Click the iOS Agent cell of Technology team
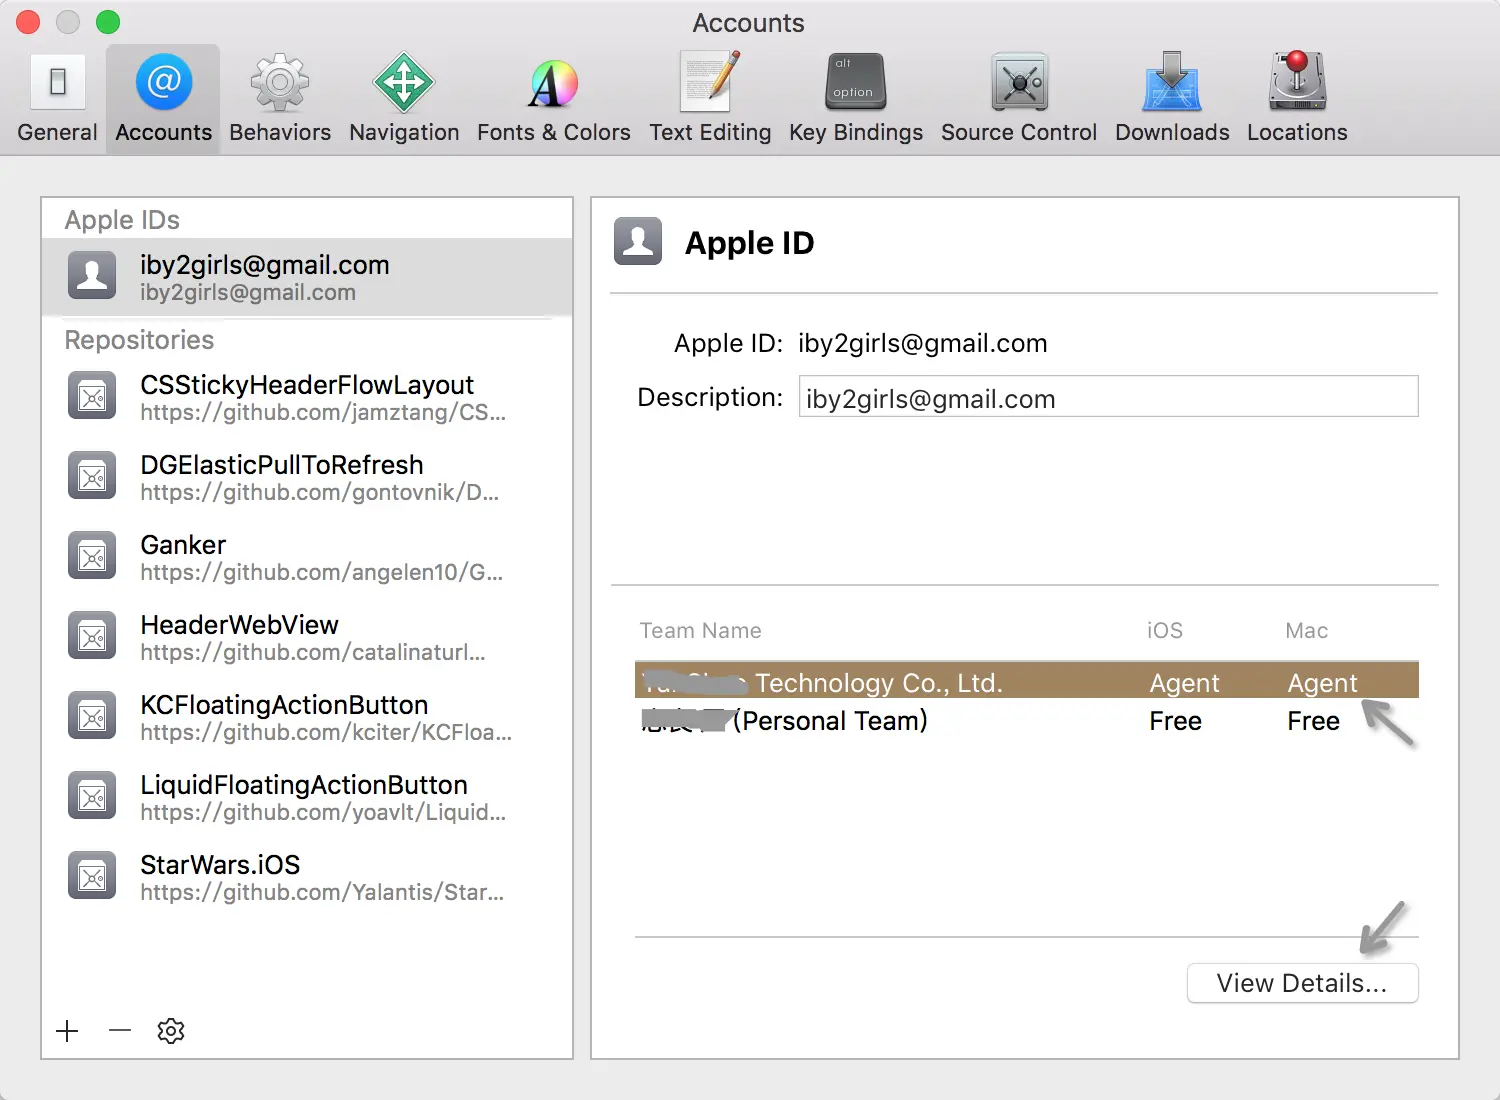Viewport: 1500px width, 1100px height. [x=1184, y=683]
